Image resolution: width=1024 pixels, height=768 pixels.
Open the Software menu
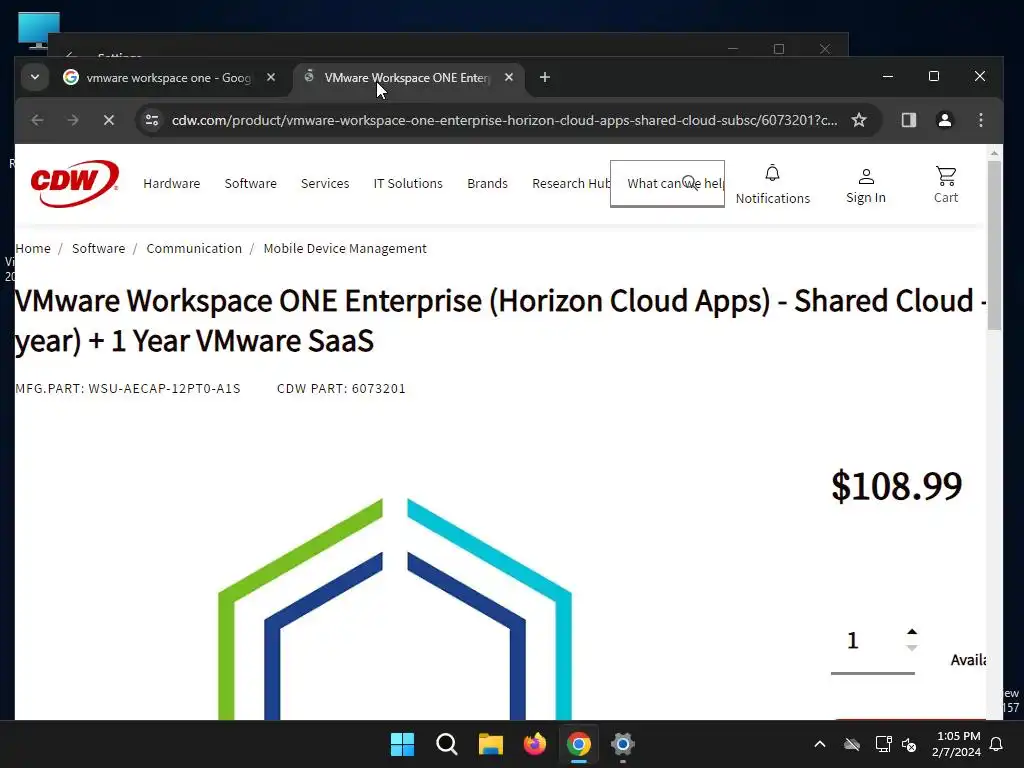click(x=251, y=184)
